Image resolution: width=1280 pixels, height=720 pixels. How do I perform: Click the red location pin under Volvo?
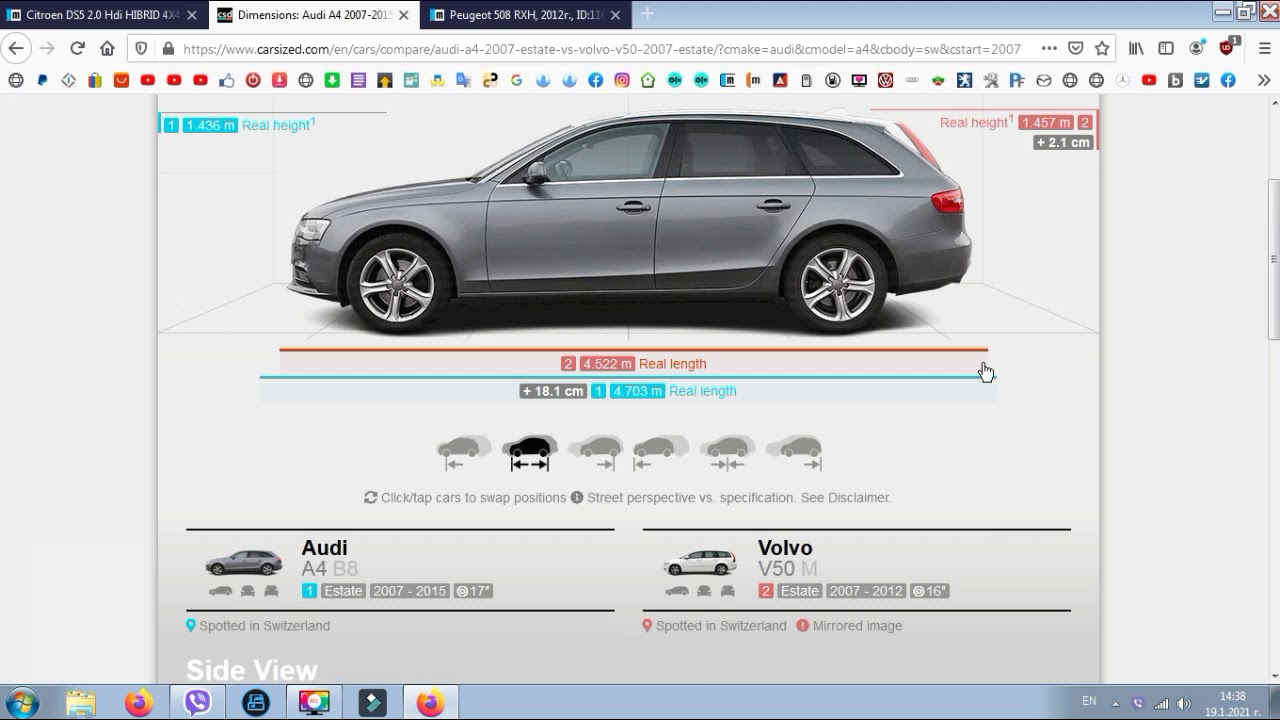(x=648, y=625)
